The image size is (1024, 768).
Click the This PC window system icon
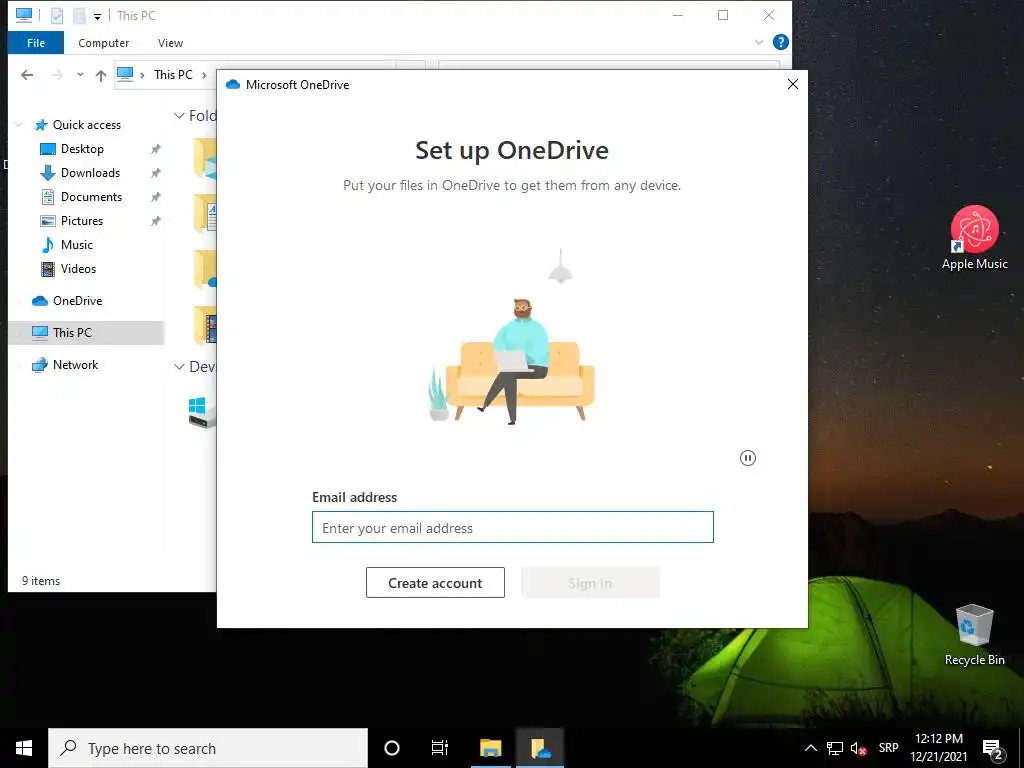pos(24,15)
